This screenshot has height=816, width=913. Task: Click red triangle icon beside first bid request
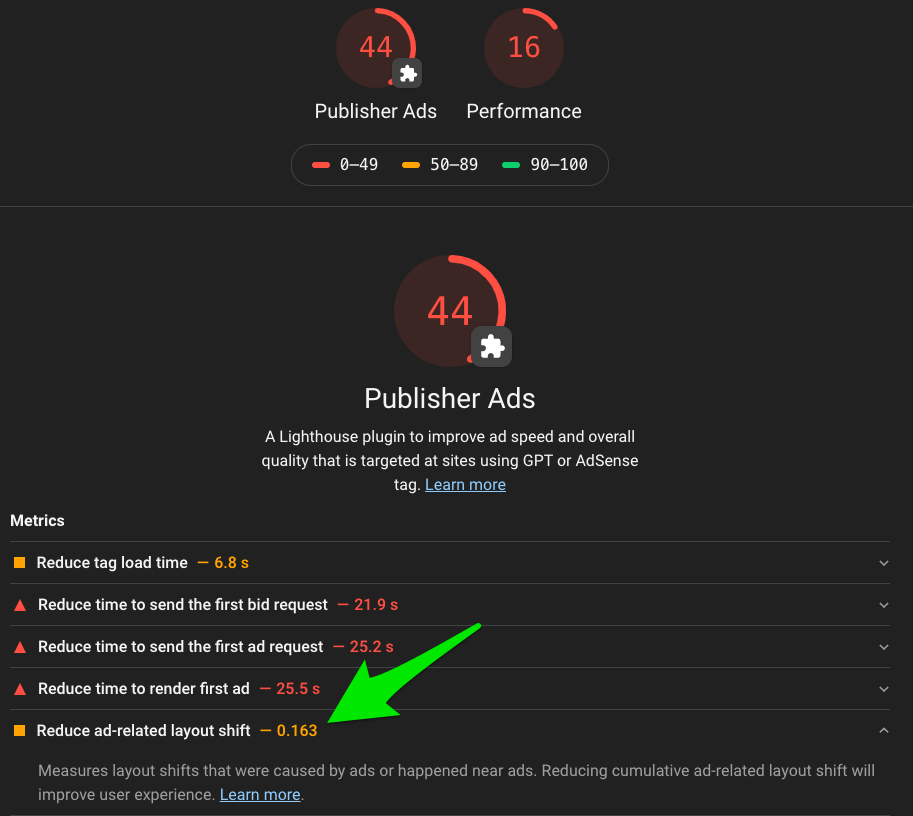click(x=20, y=605)
